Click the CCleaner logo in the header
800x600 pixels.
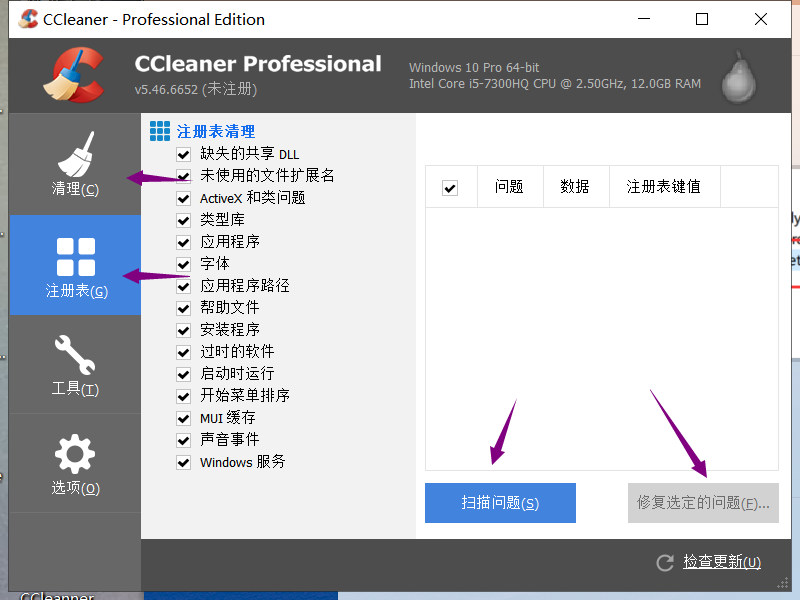75,75
